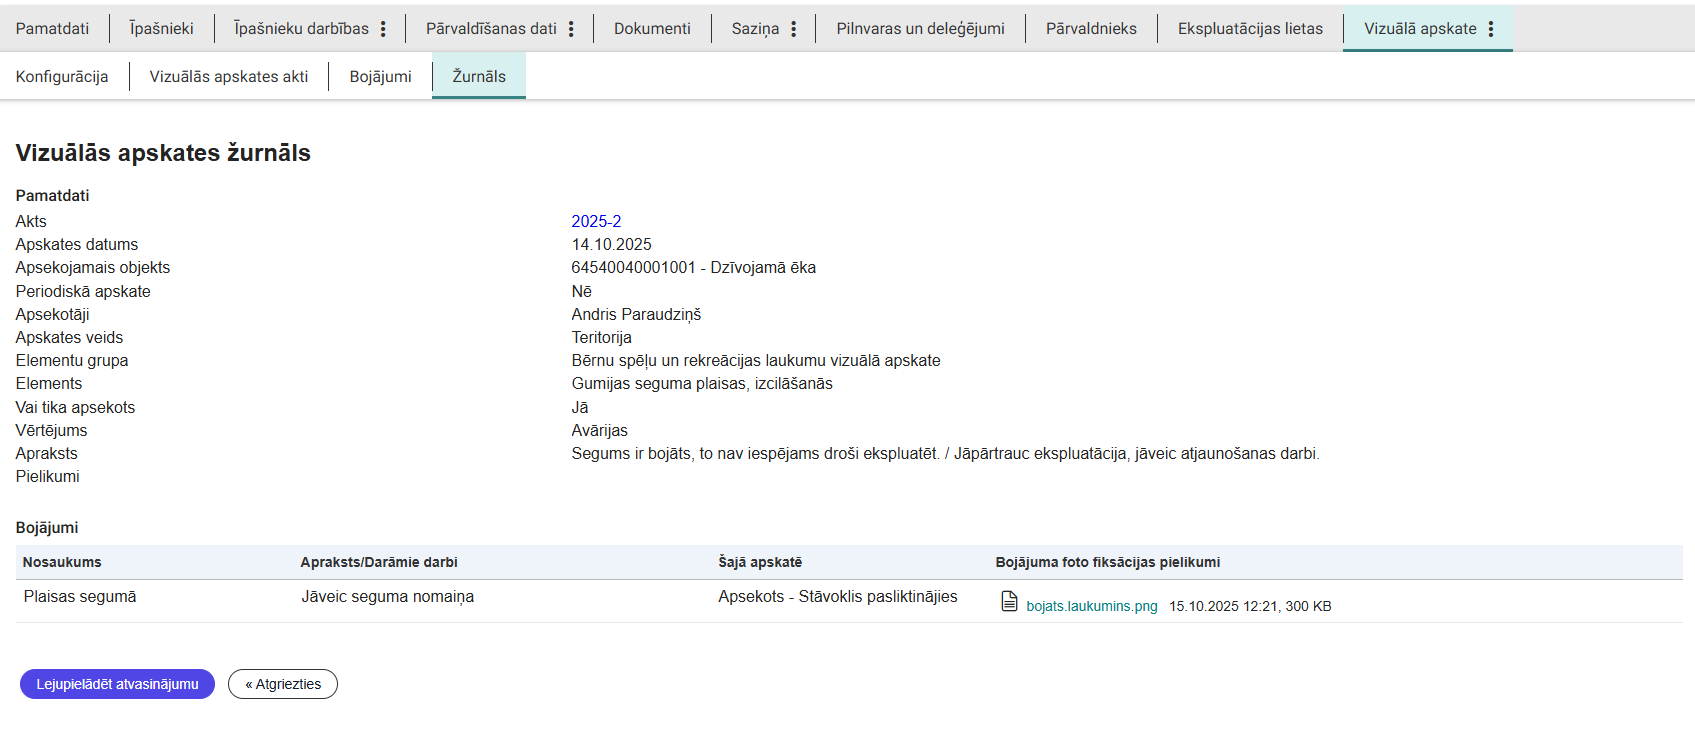Open the Konfigurācija sub-tab

pyautogui.click(x=62, y=77)
